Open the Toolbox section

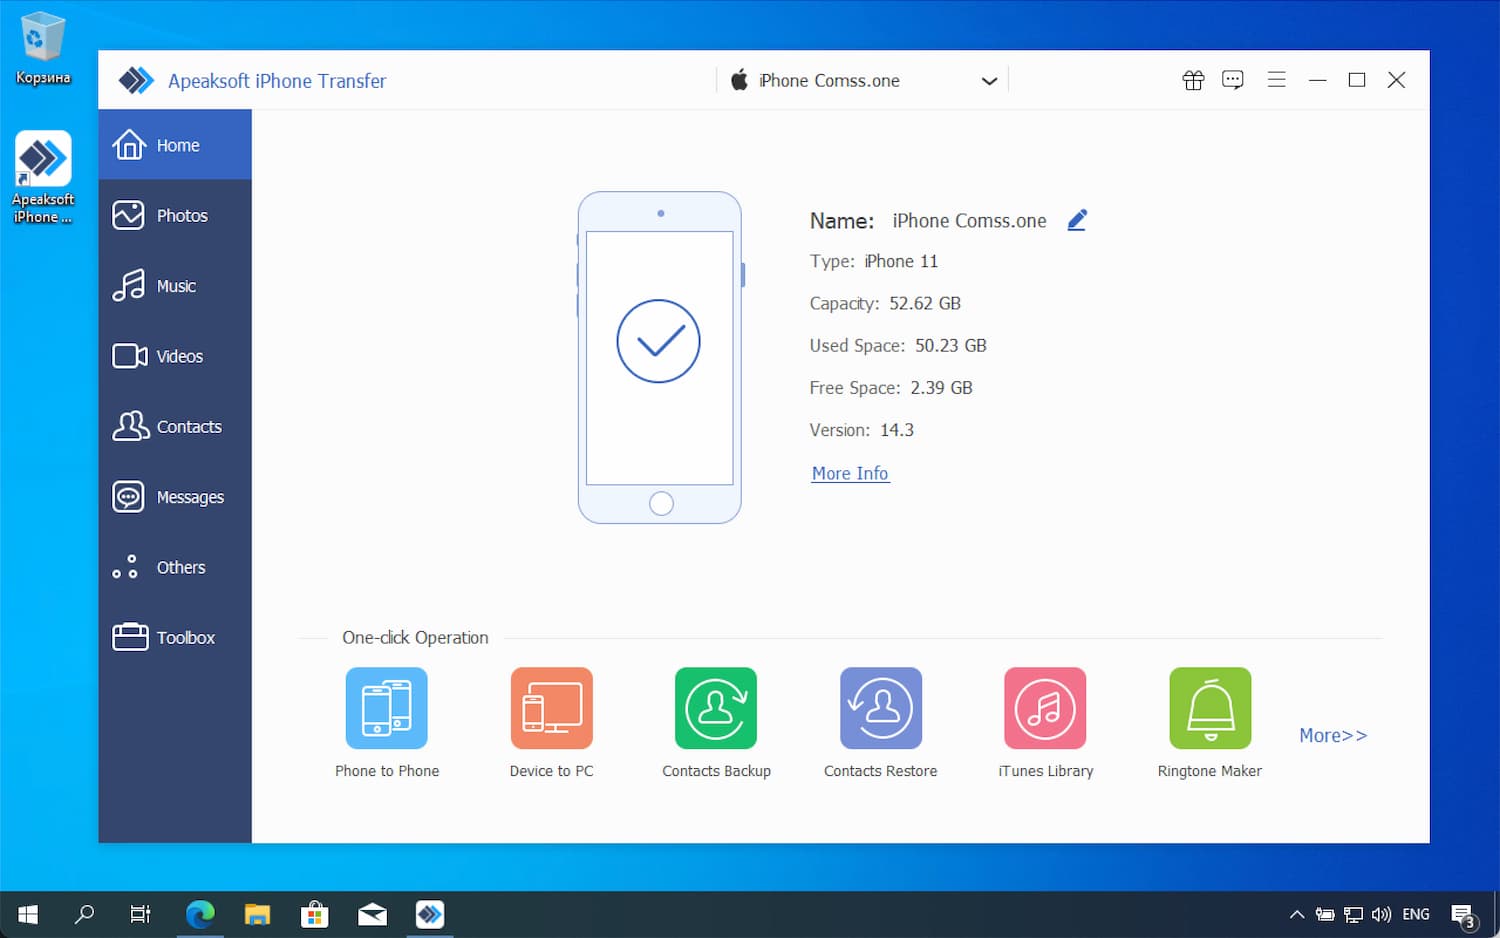175,638
